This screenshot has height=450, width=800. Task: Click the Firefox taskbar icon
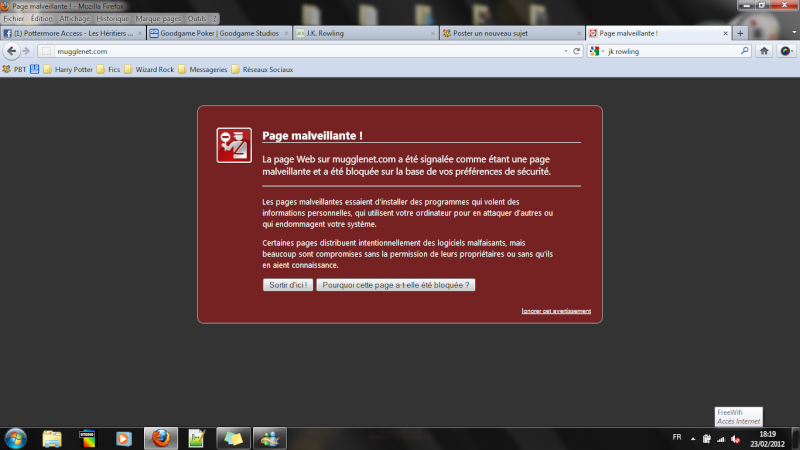[x=161, y=439]
